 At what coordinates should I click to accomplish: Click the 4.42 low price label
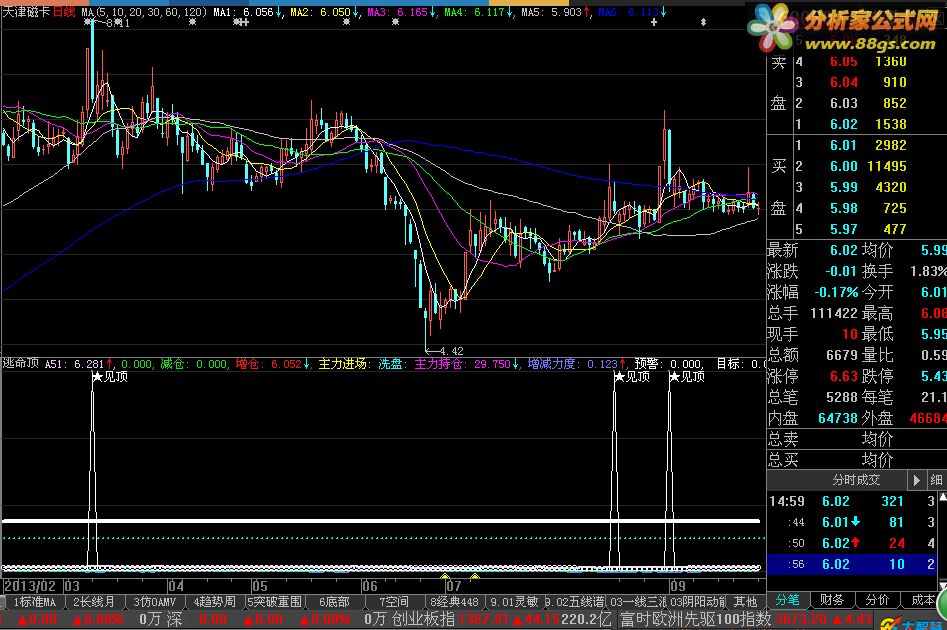click(x=451, y=351)
